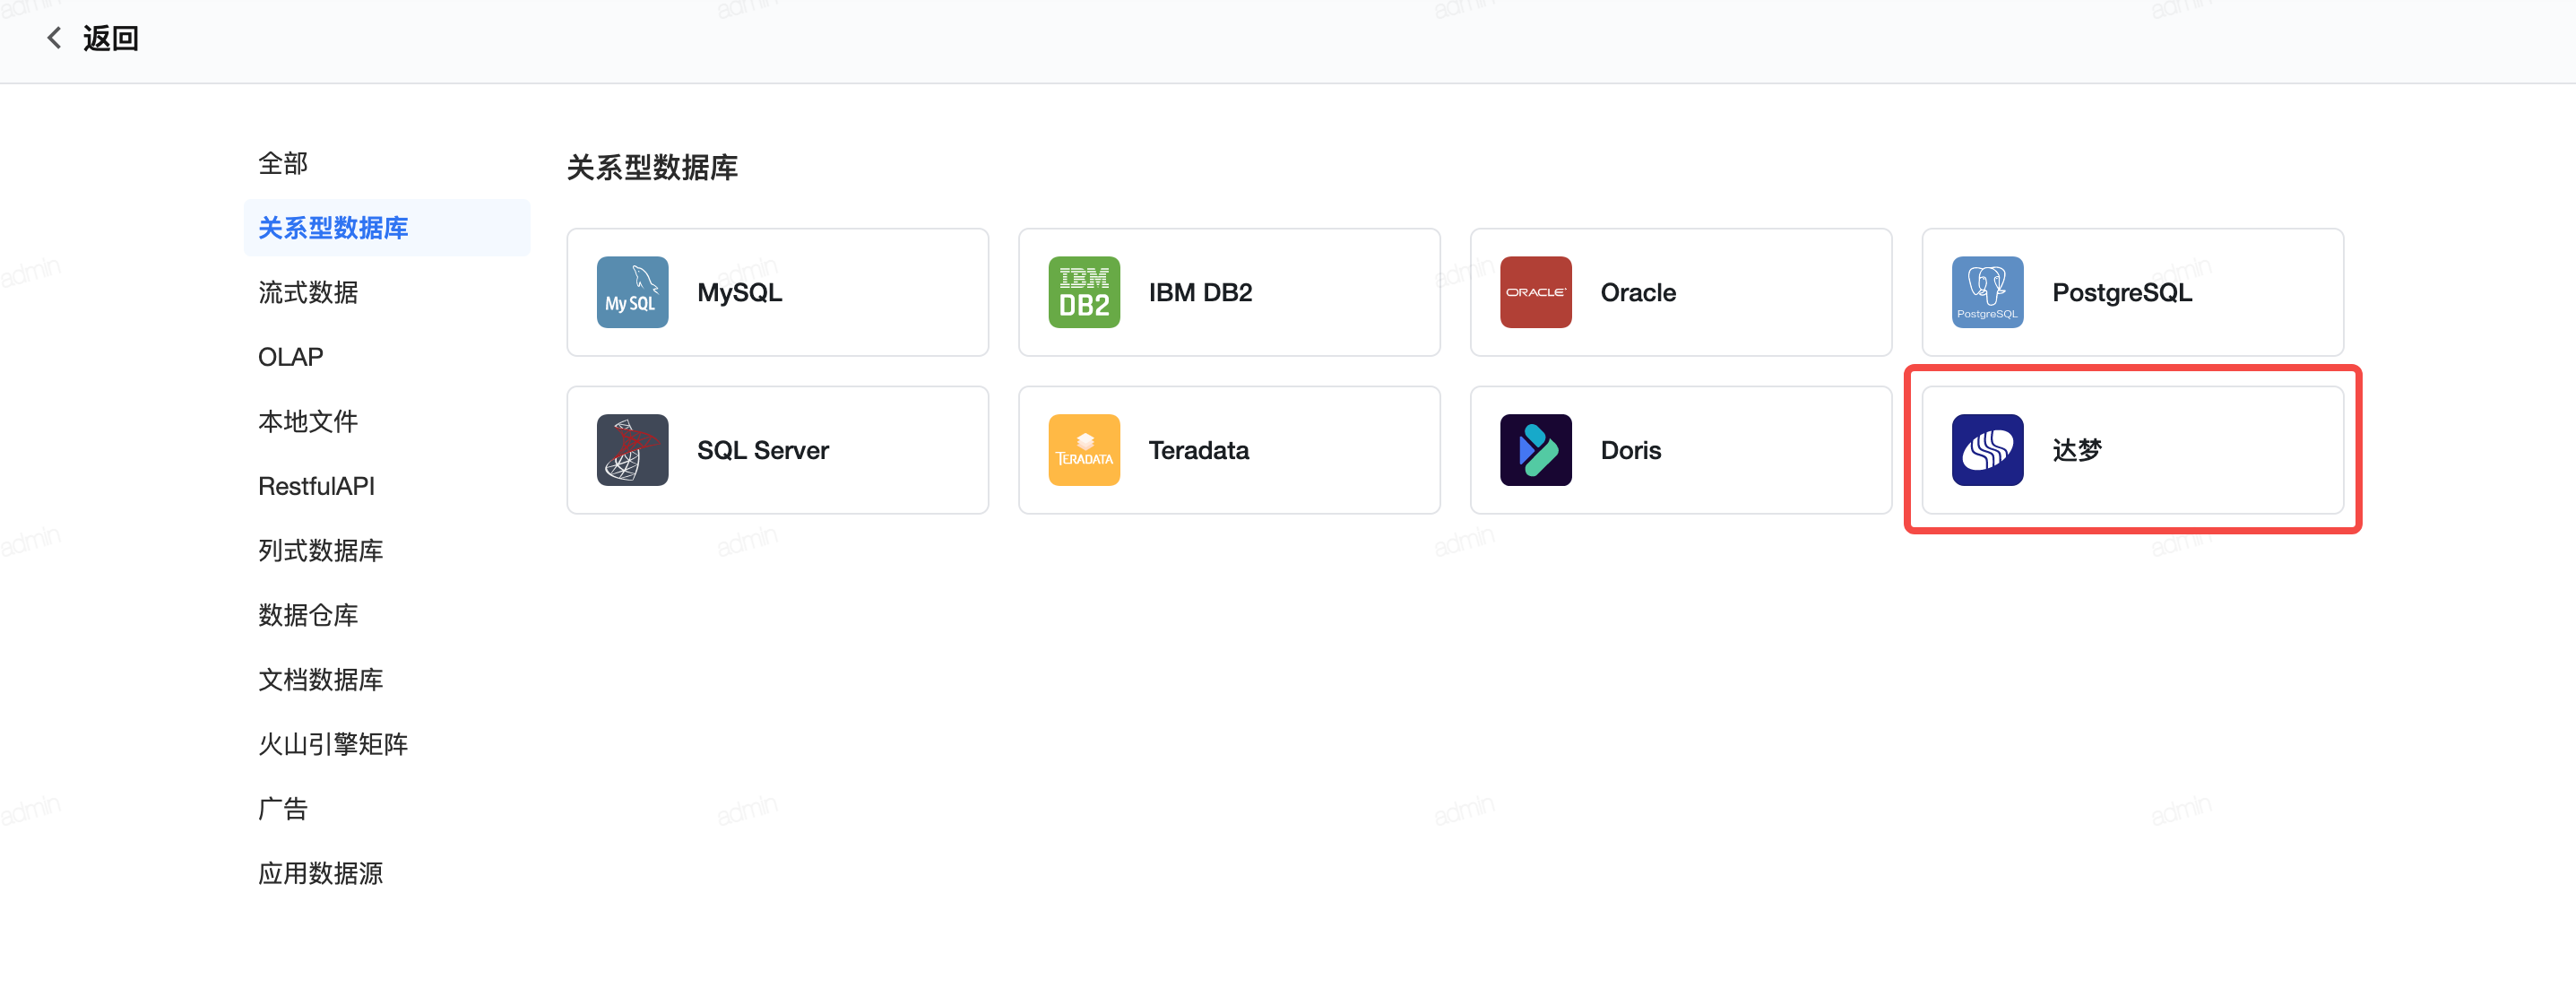Screen dimensions: 2576x997
Task: Select 火山引擎矩阵 sidebar item
Action: (x=333, y=744)
